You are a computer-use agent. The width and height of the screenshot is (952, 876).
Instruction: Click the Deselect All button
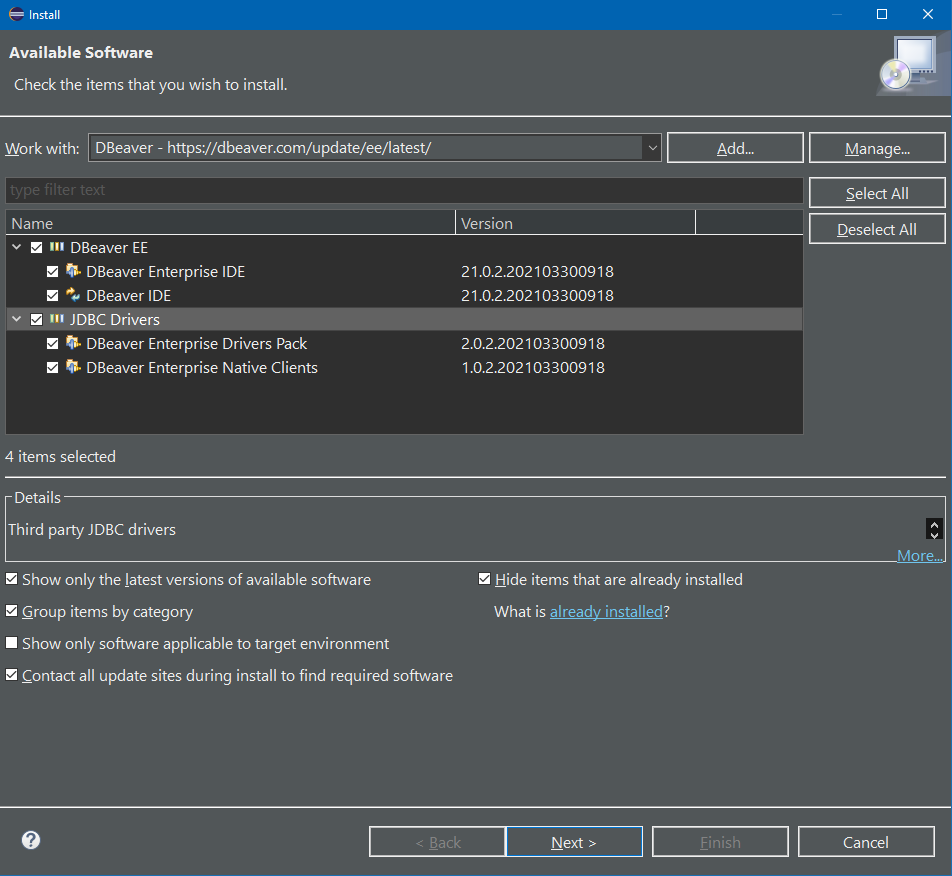[877, 229]
